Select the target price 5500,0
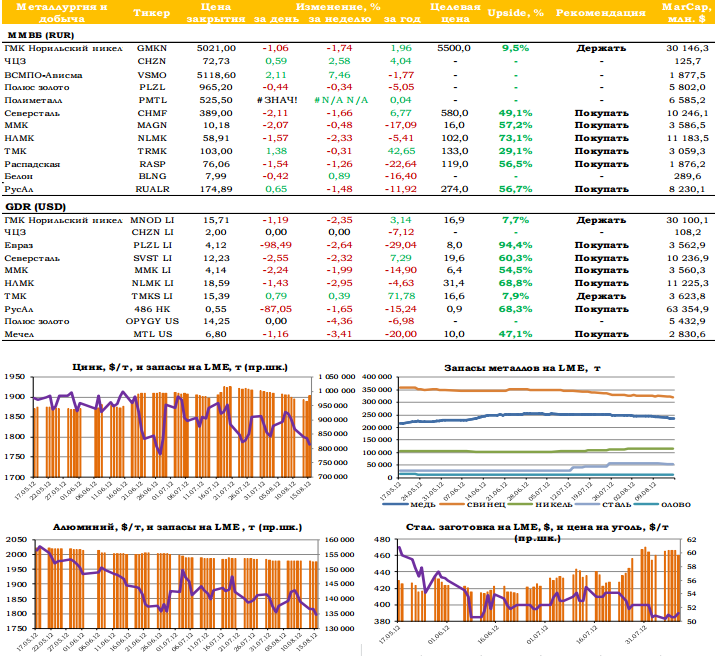 (x=454, y=48)
